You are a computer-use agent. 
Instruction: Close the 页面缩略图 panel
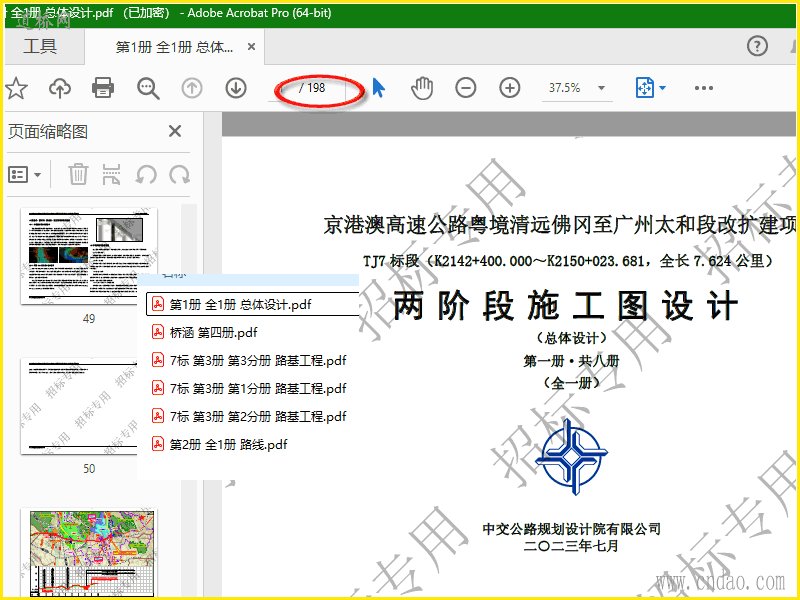coord(175,131)
